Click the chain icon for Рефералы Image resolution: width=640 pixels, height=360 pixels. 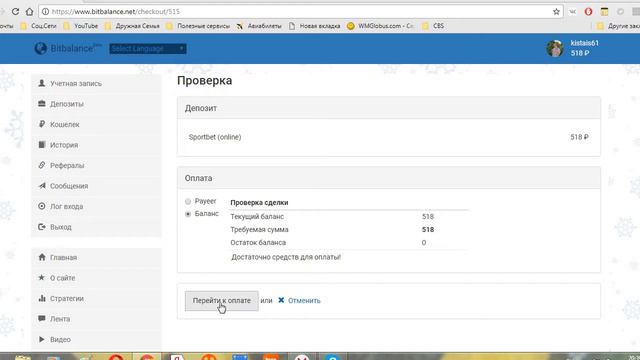pos(42,165)
